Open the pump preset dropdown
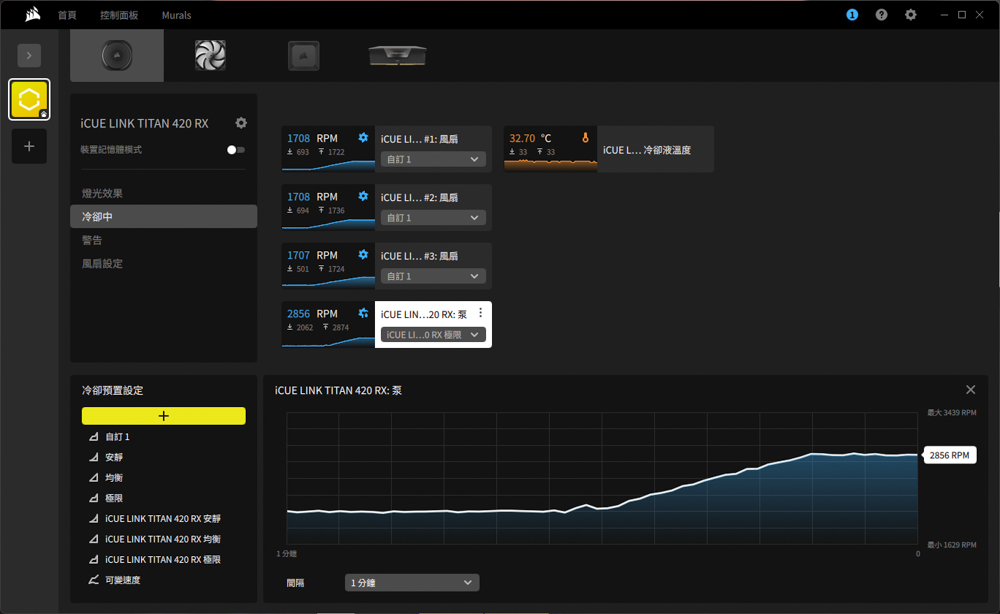The width and height of the screenshot is (1000, 614). pyautogui.click(x=432, y=335)
